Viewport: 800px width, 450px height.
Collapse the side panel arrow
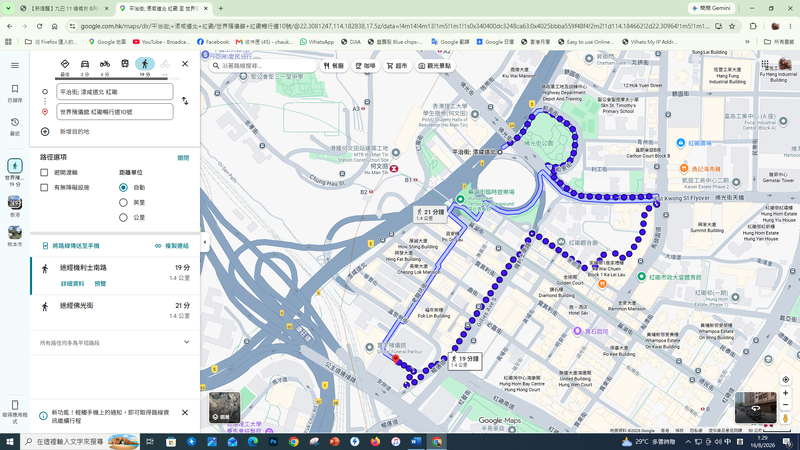click(205, 242)
